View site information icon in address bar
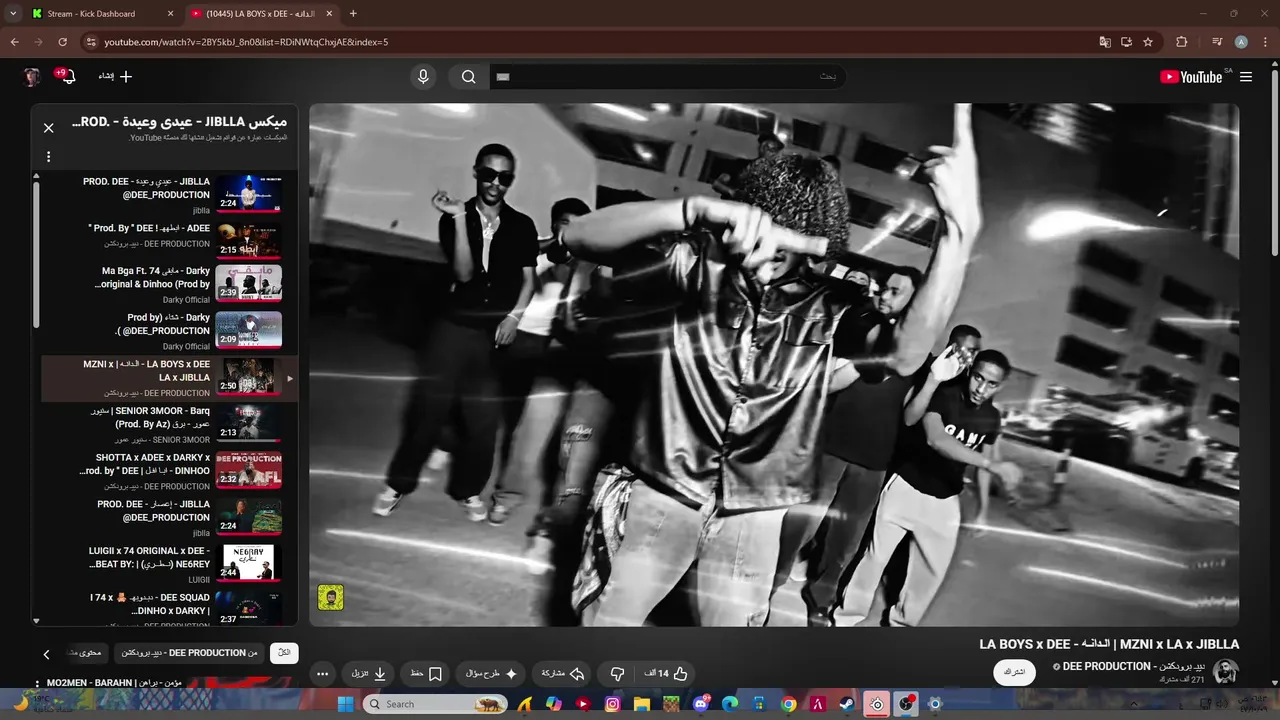 point(91,42)
